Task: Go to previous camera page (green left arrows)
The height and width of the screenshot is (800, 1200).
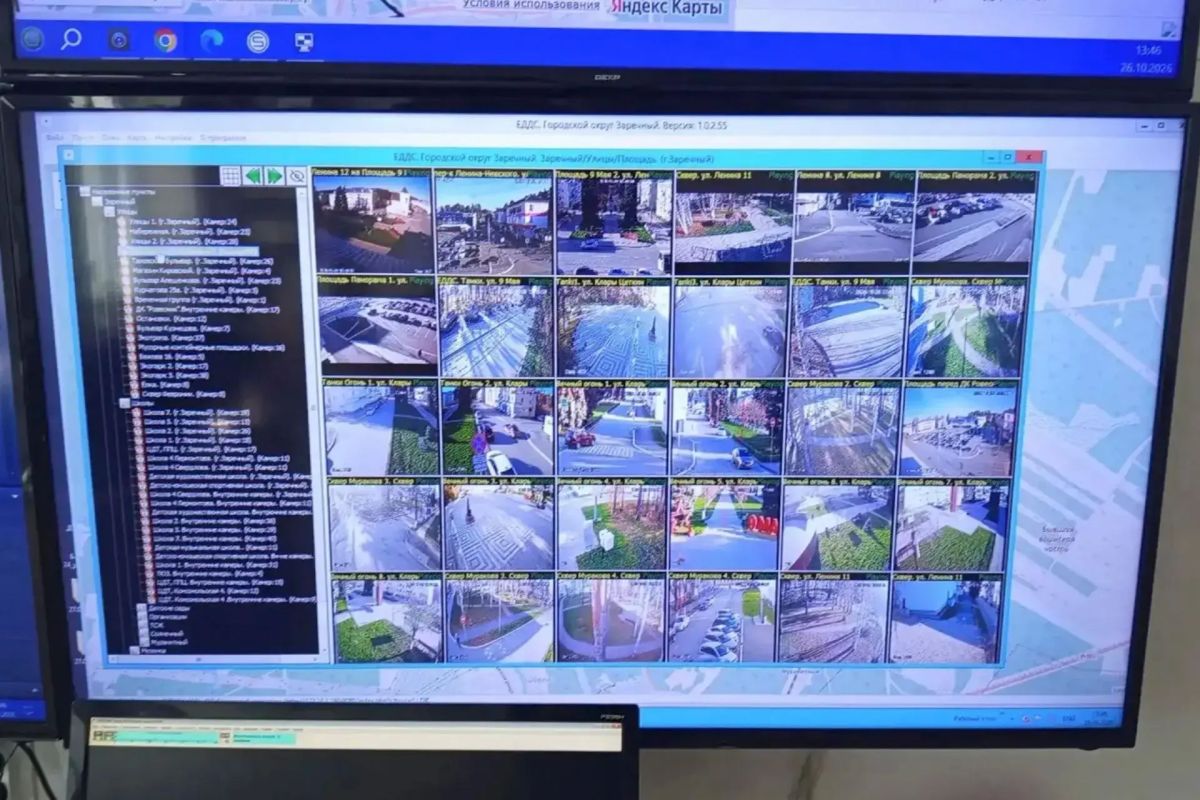Action: tap(252, 176)
